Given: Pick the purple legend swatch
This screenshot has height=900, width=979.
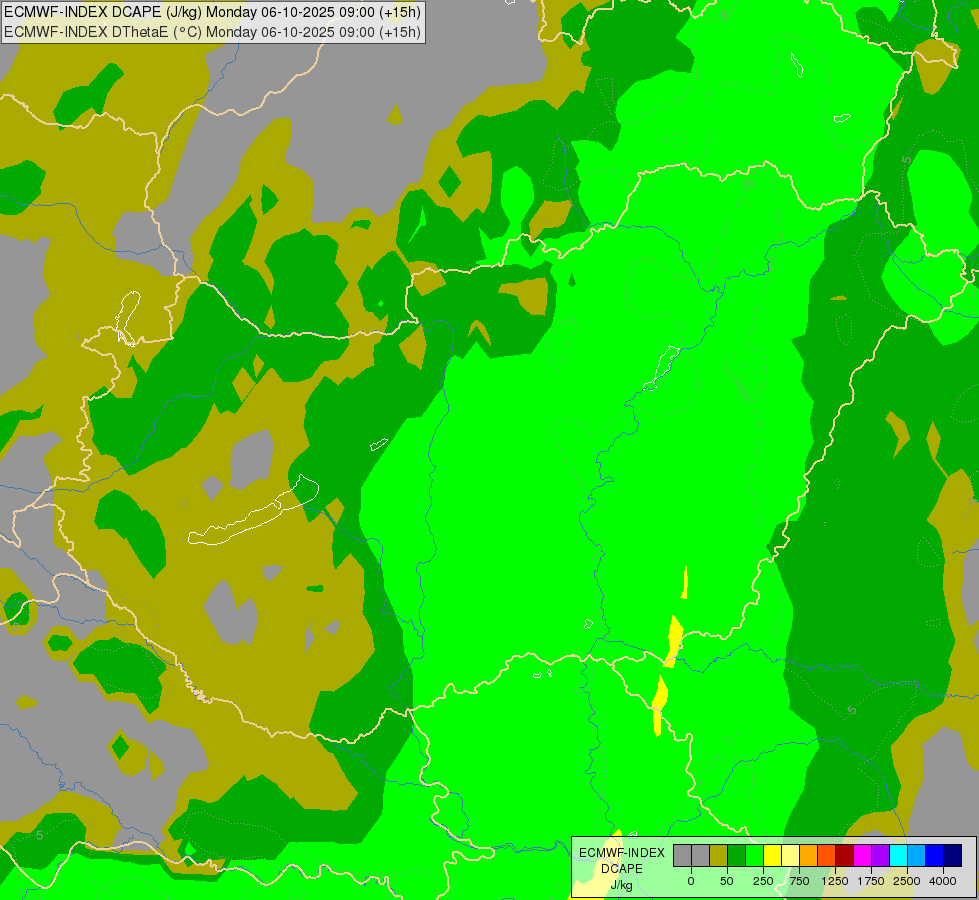Looking at the screenshot, I should pyautogui.click(x=880, y=856).
